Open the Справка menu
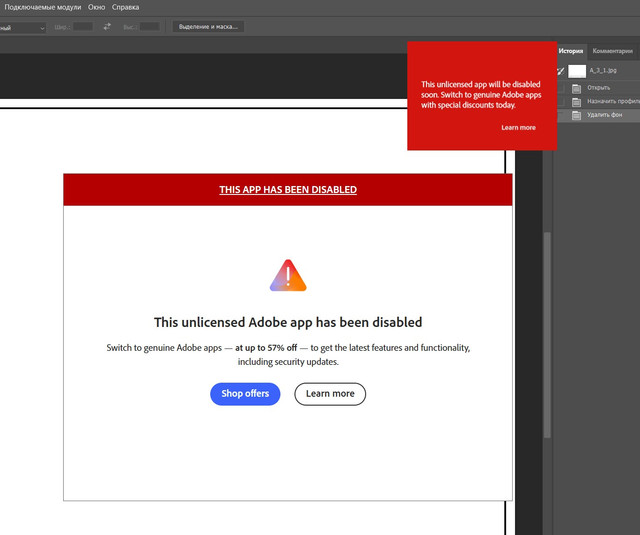640x535 pixels. (125, 7)
